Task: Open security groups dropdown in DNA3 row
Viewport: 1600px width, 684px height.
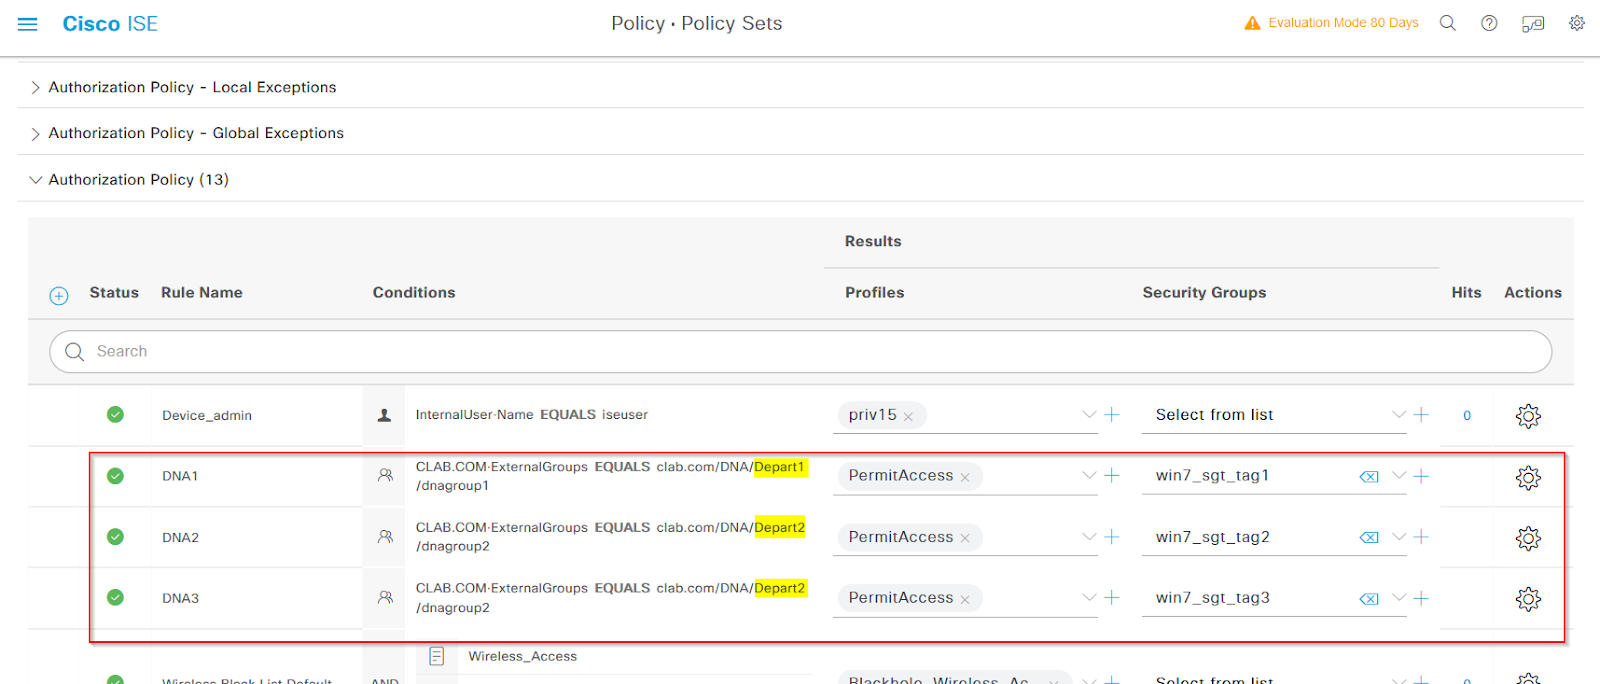Action: [x=1399, y=597]
